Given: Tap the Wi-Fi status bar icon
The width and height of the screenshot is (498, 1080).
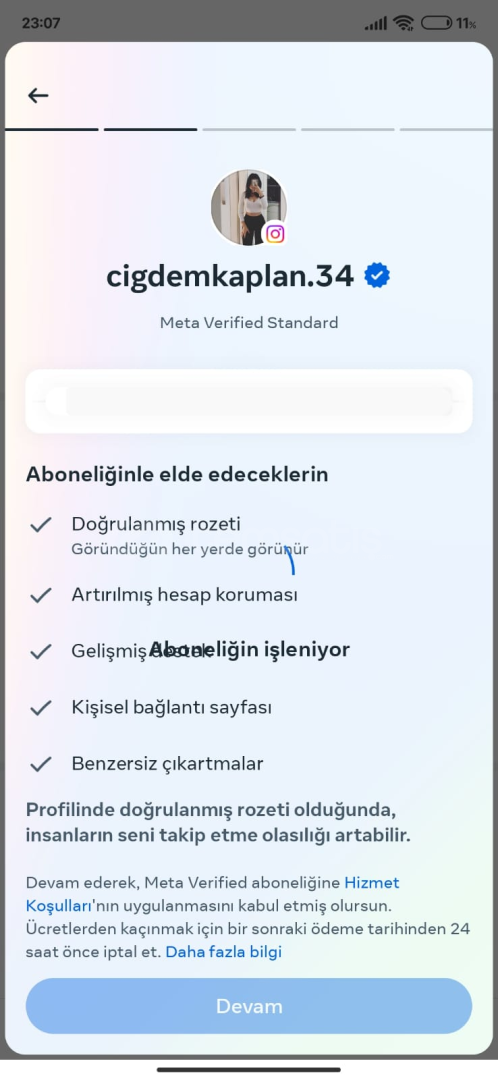Looking at the screenshot, I should (x=404, y=23).
